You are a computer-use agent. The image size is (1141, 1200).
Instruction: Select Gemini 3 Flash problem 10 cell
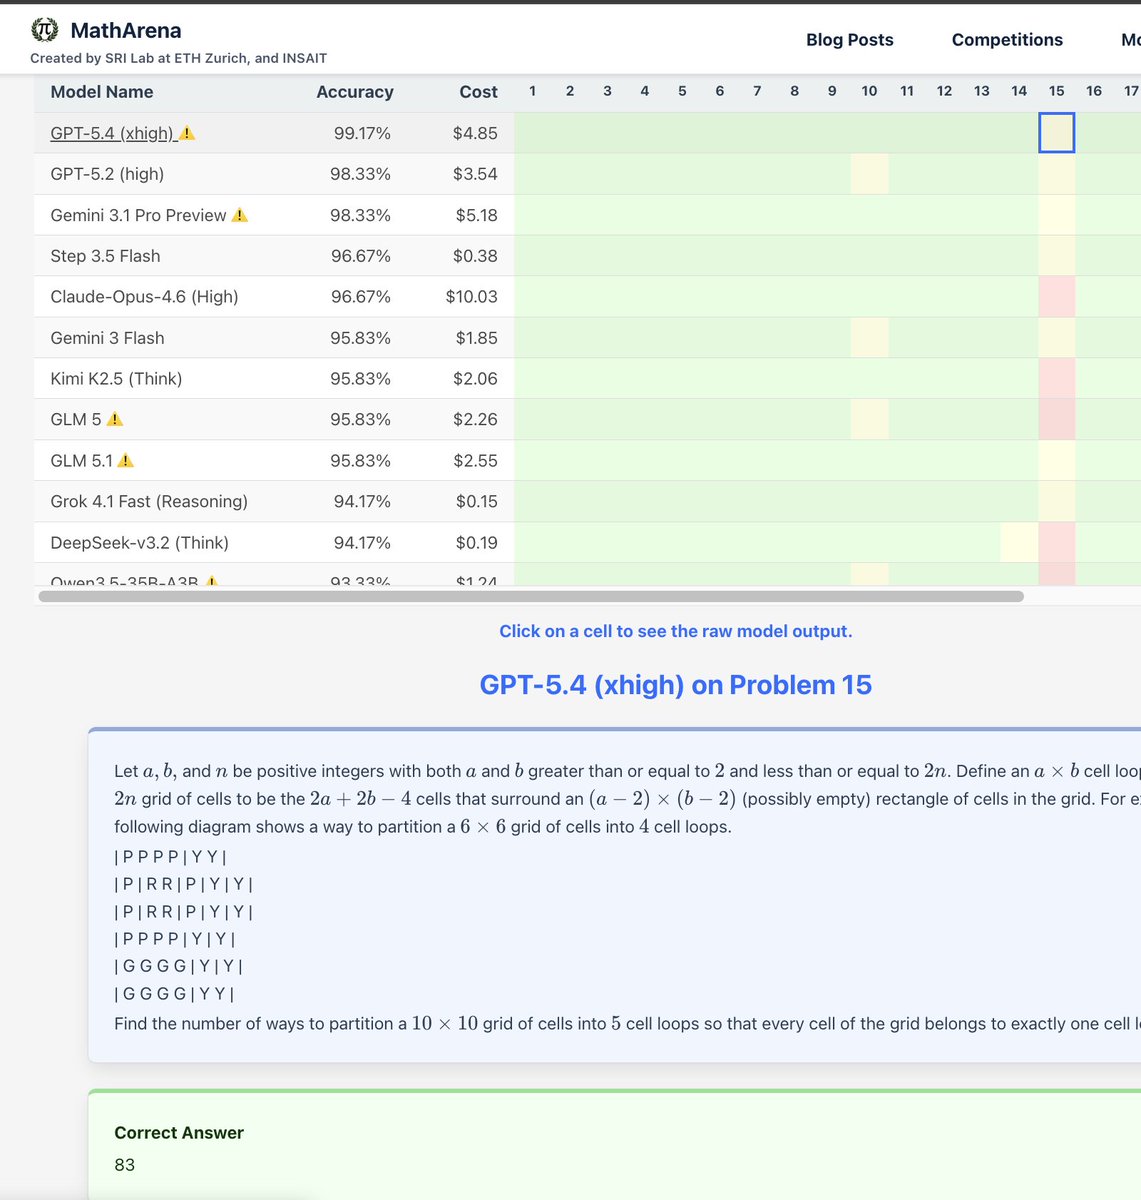[869, 338]
